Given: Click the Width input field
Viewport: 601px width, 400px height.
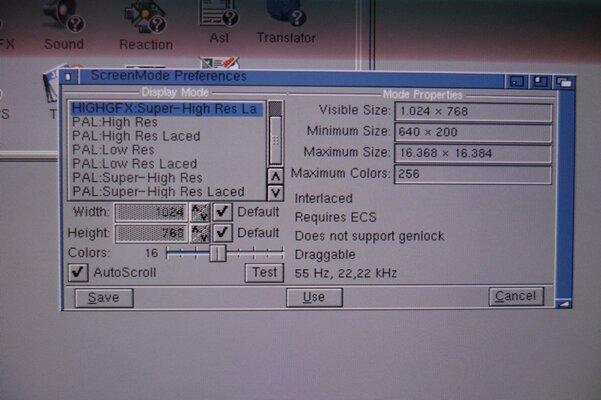Looking at the screenshot, I should (x=151, y=212).
